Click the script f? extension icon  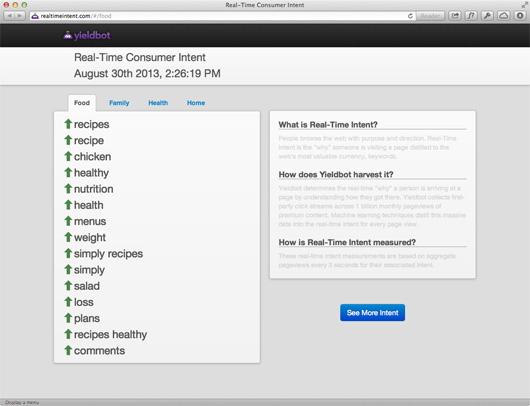click(x=471, y=16)
